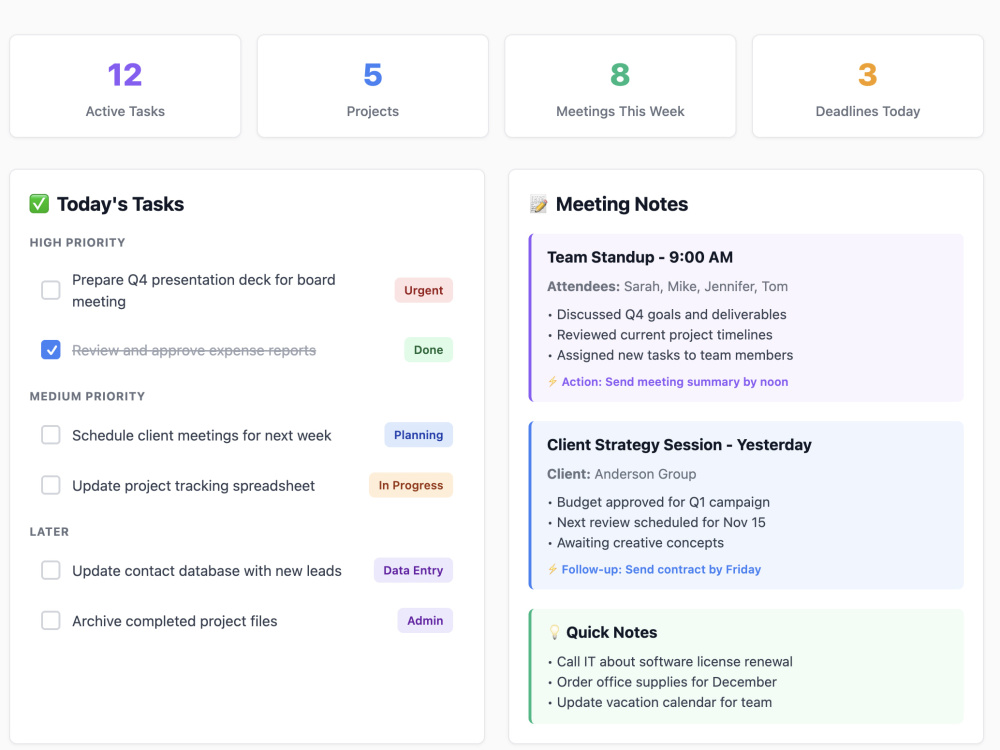Viewport: 1000px width, 750px height.
Task: Click Client: Anderson Group line
Action: pos(621,474)
